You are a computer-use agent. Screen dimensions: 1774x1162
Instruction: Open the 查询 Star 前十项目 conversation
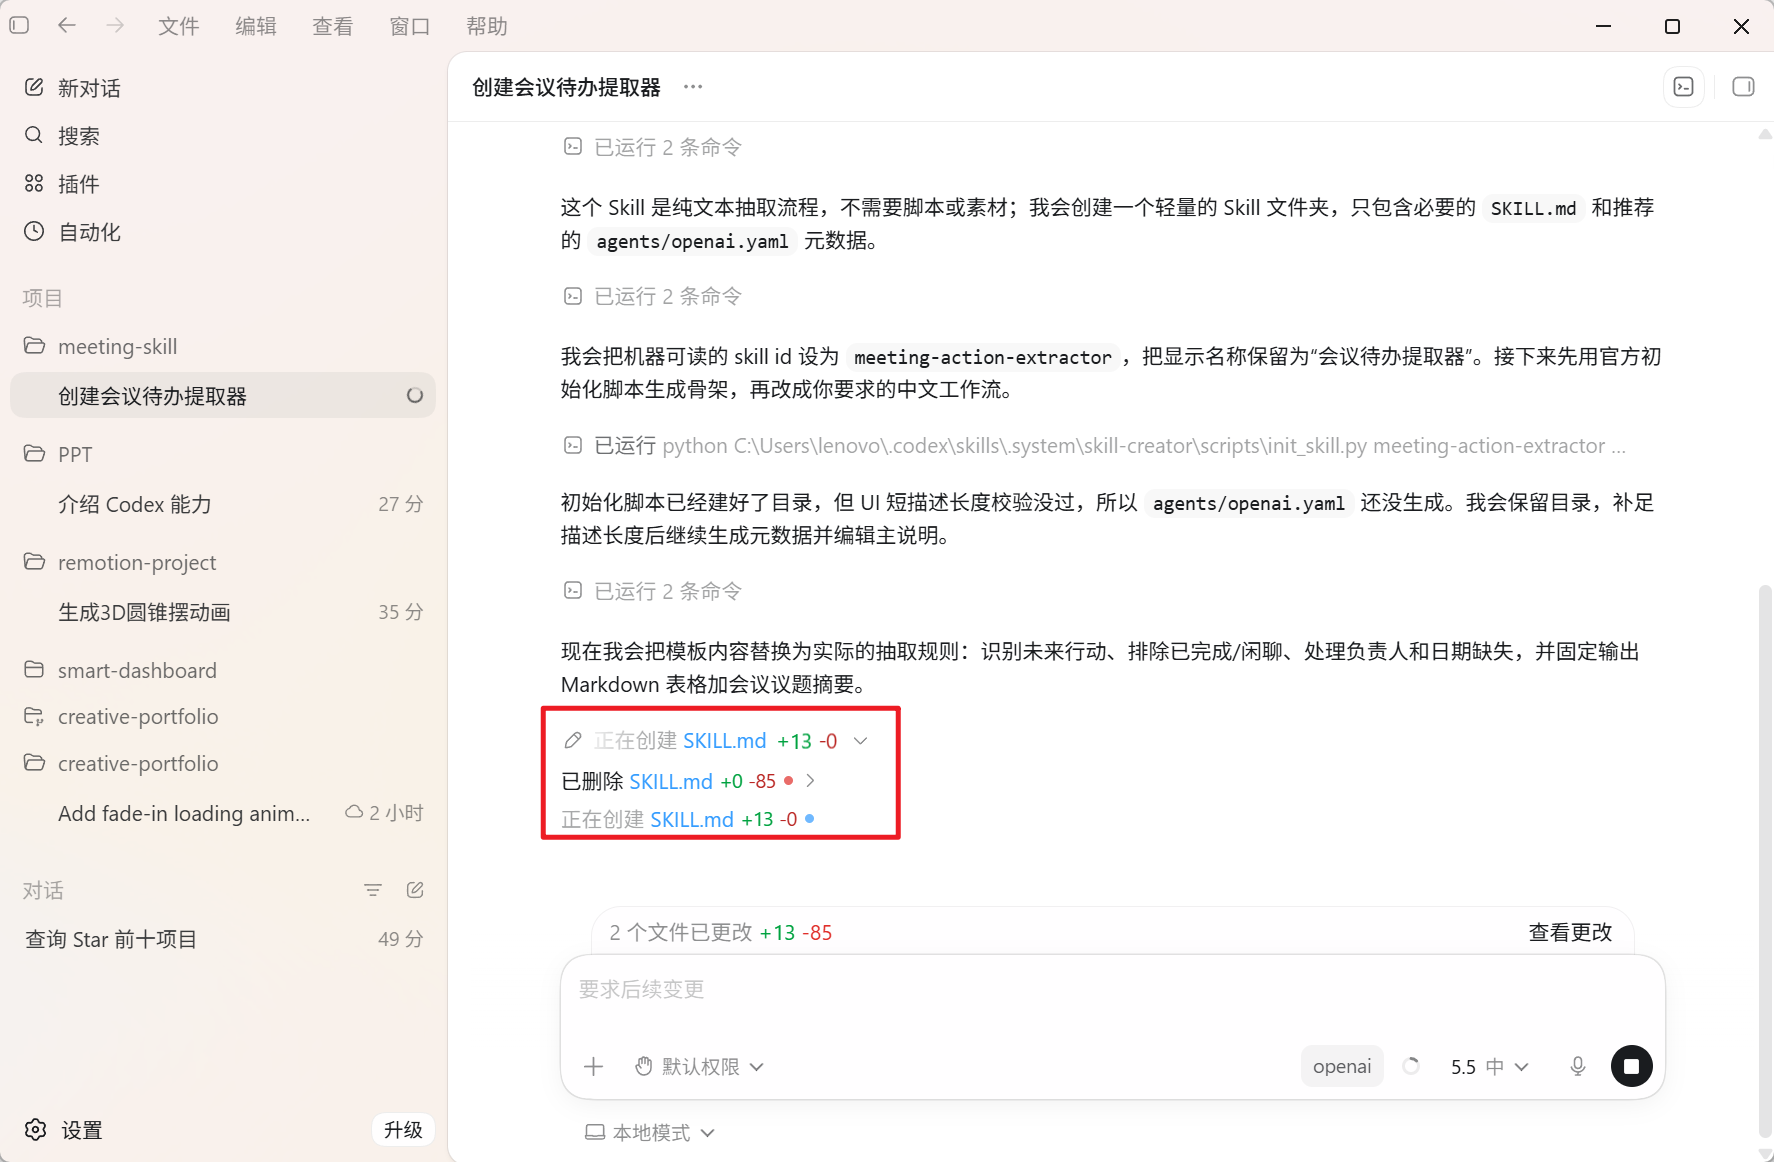click(223, 939)
